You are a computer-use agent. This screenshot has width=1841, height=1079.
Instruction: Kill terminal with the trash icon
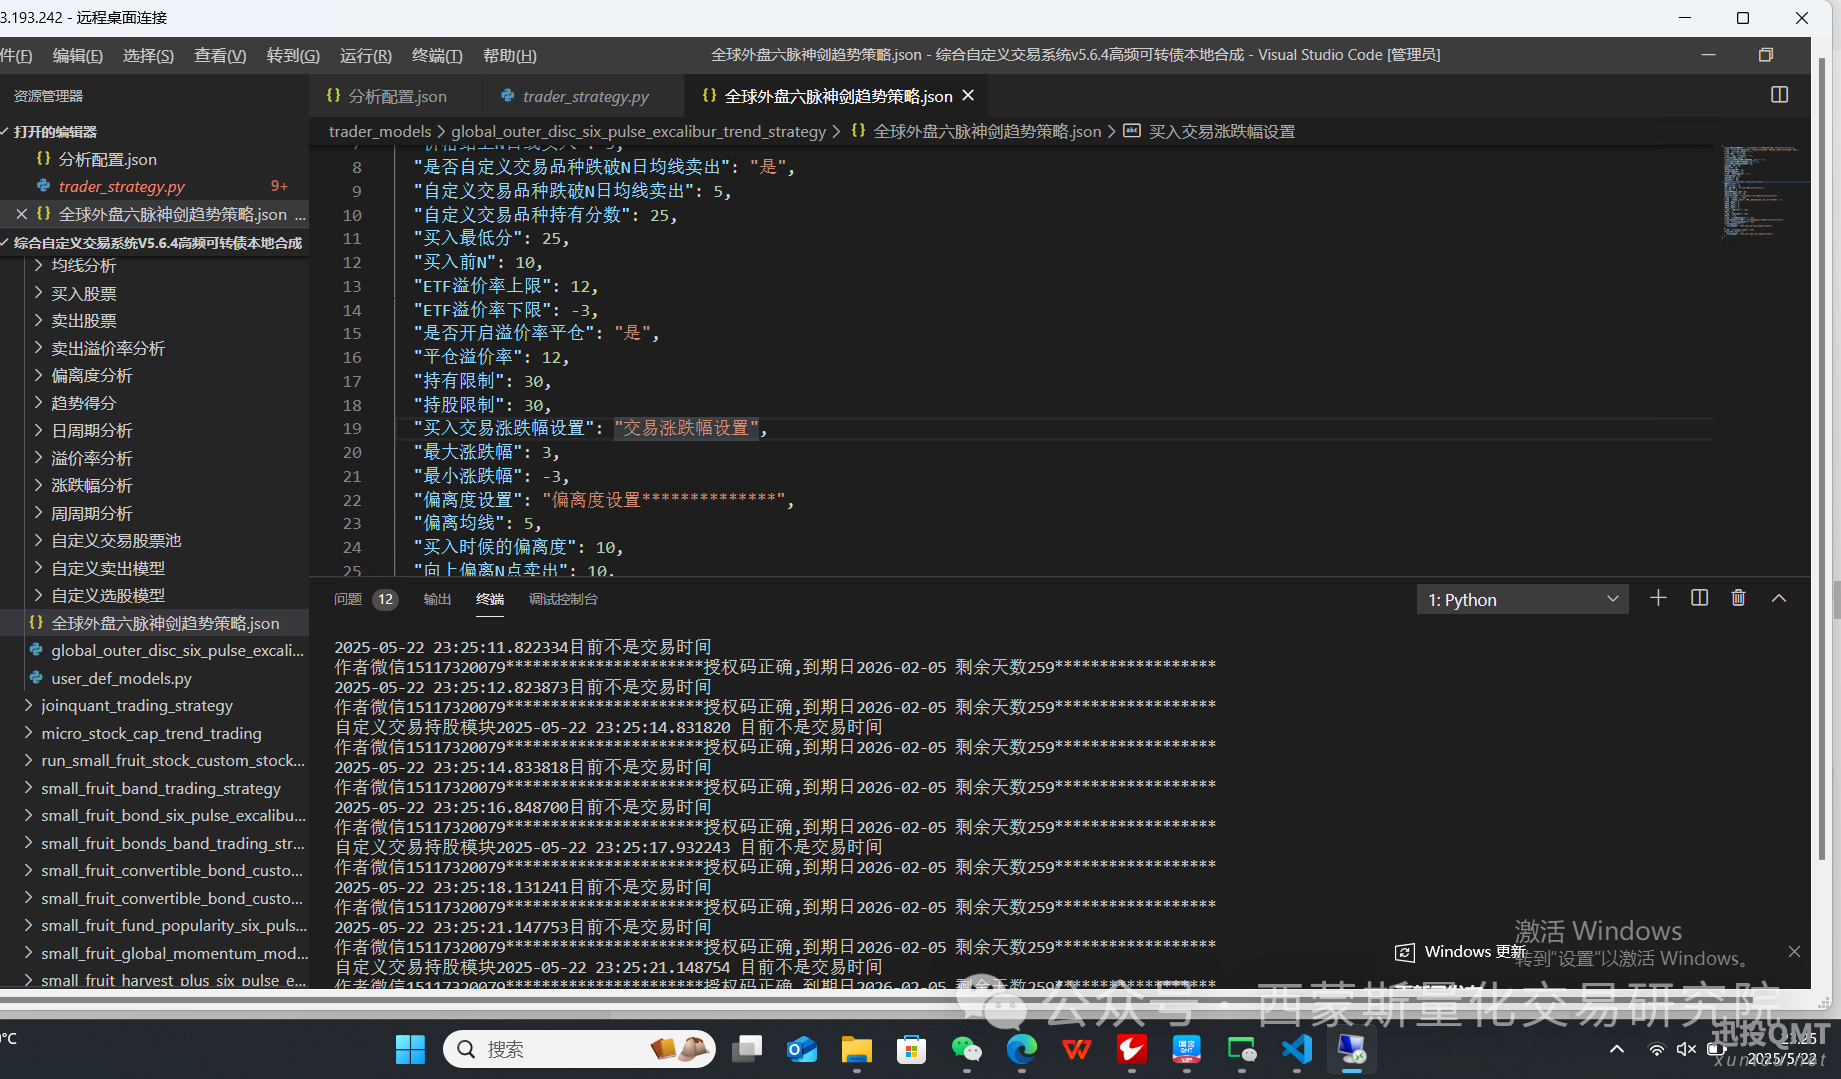(1738, 598)
